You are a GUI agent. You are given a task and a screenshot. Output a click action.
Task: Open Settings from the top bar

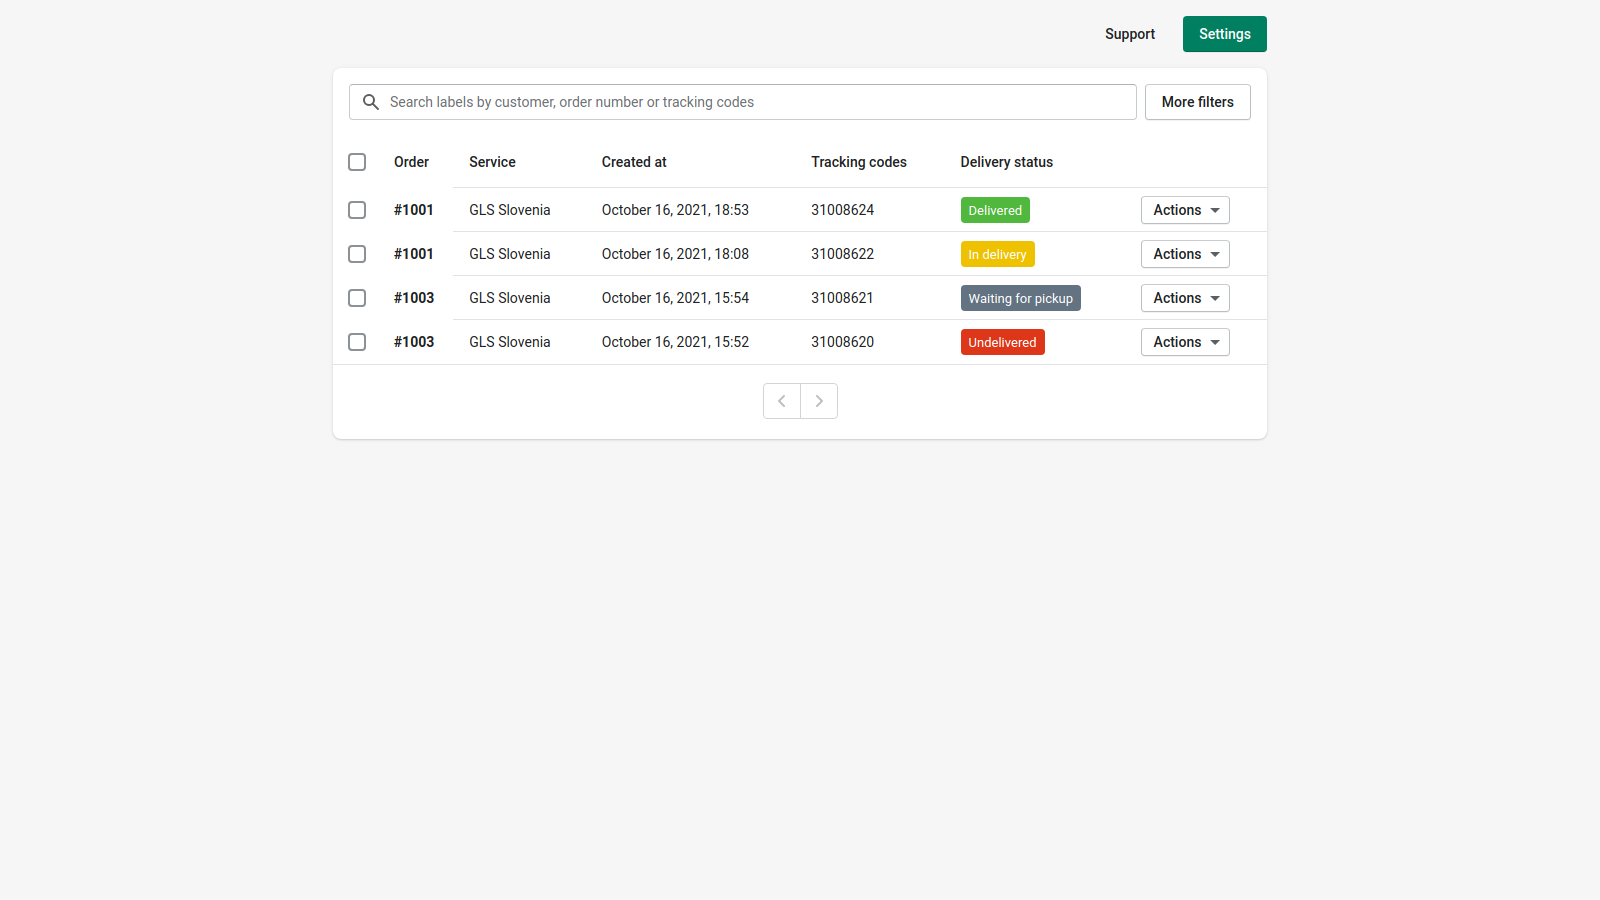pyautogui.click(x=1224, y=33)
